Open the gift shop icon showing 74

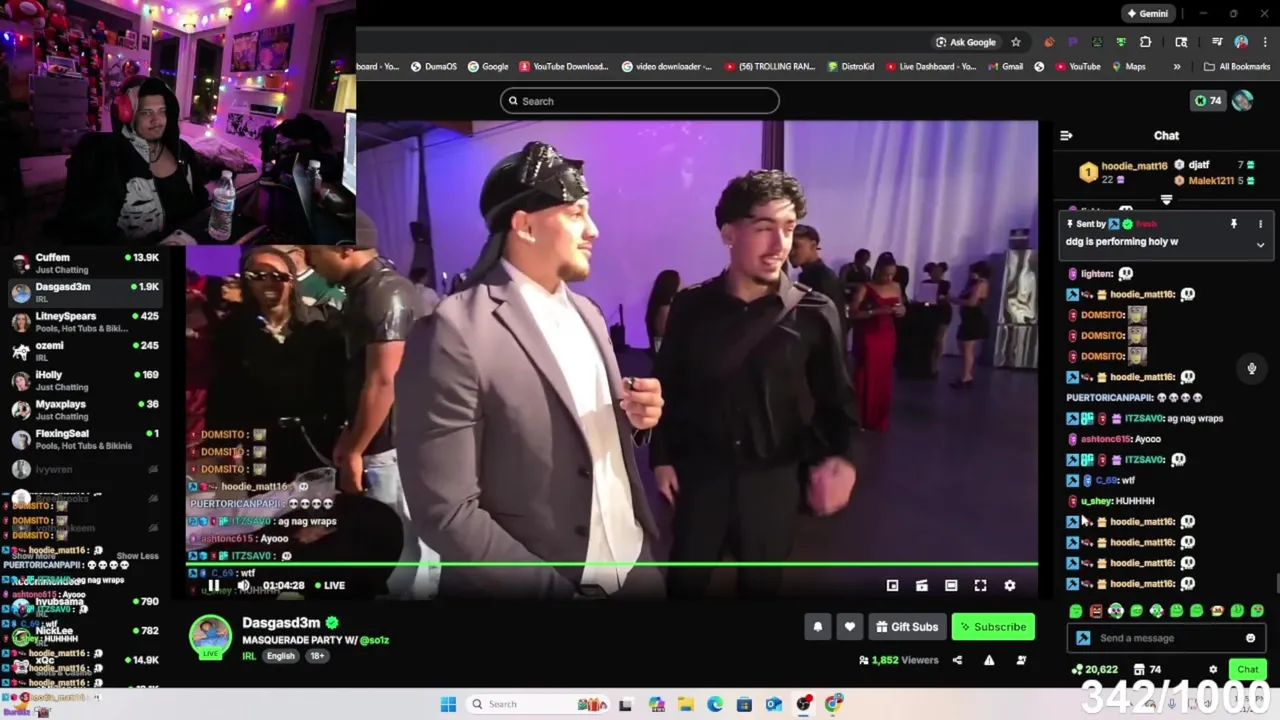1147,670
